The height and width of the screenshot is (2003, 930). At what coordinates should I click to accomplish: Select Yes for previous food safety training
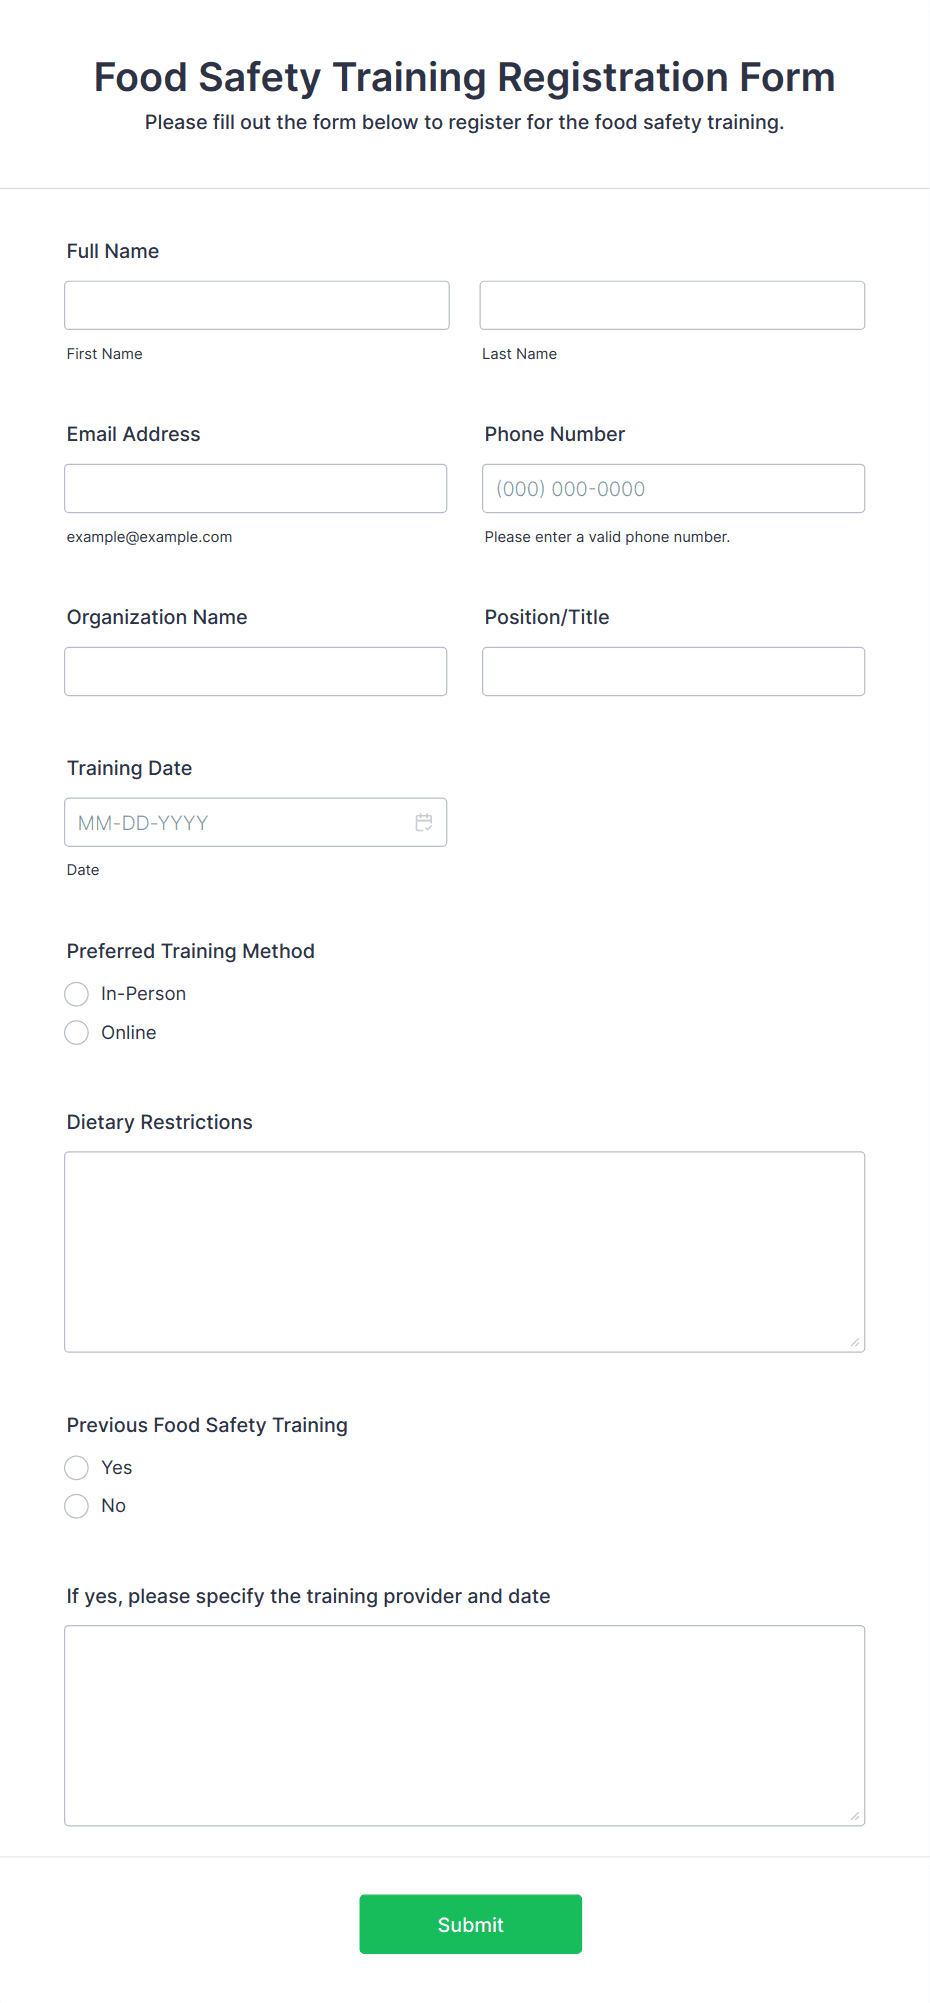[77, 1467]
